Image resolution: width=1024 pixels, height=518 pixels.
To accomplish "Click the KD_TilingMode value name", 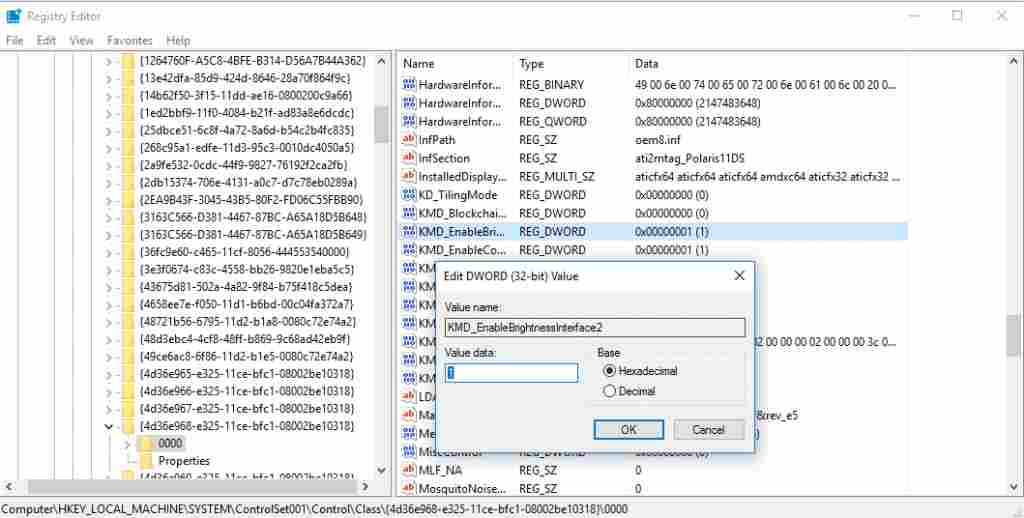I will (x=458, y=195).
